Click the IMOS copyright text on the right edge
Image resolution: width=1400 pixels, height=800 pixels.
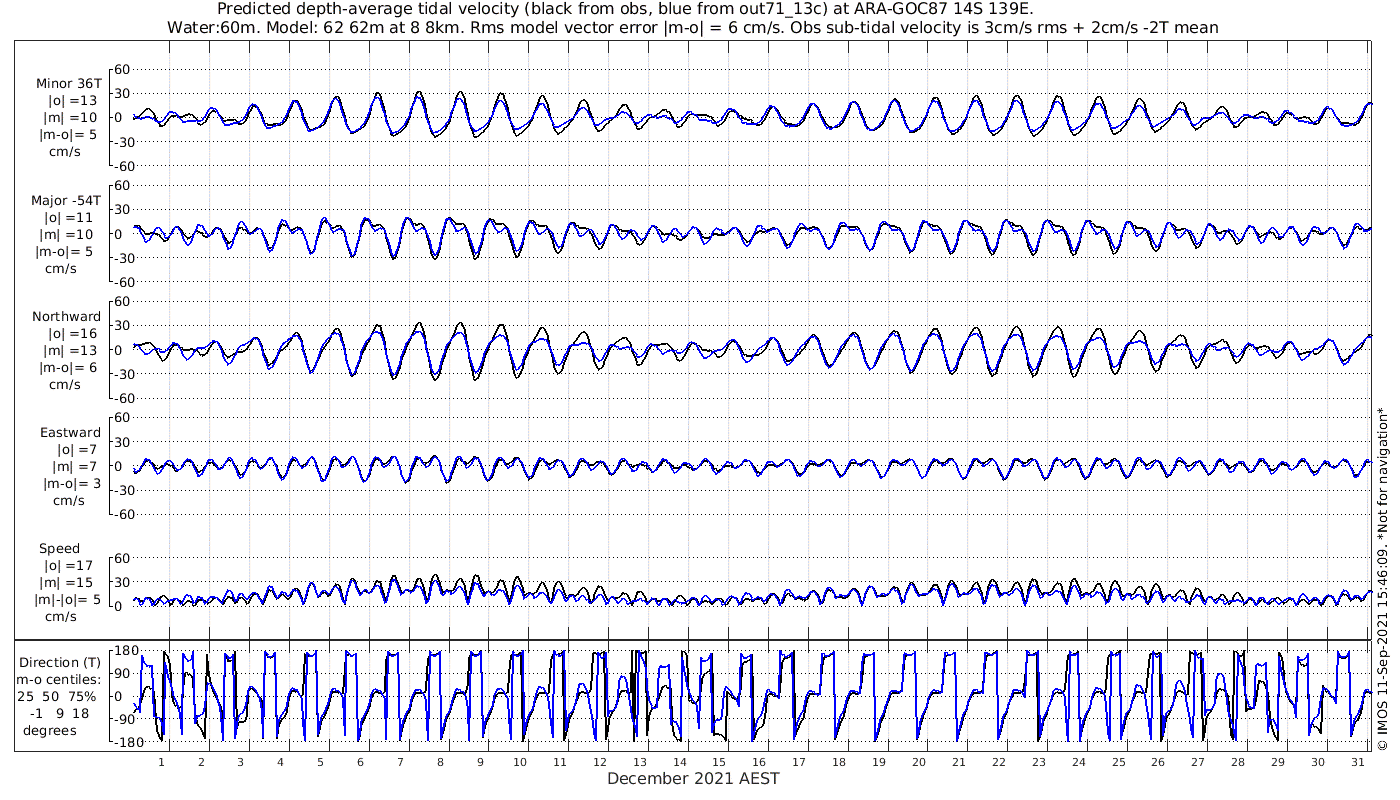click(1382, 578)
